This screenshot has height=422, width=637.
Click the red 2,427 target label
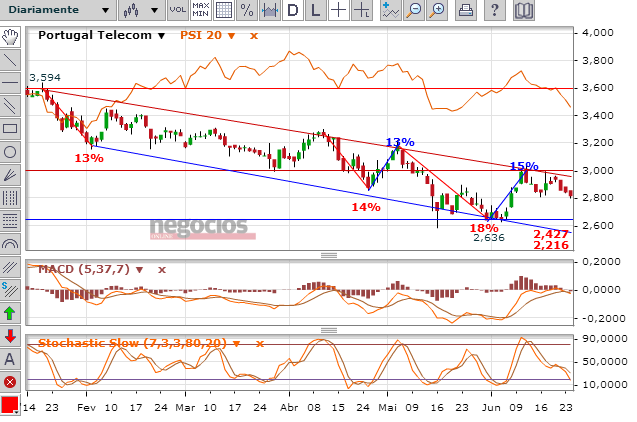pyautogui.click(x=551, y=234)
